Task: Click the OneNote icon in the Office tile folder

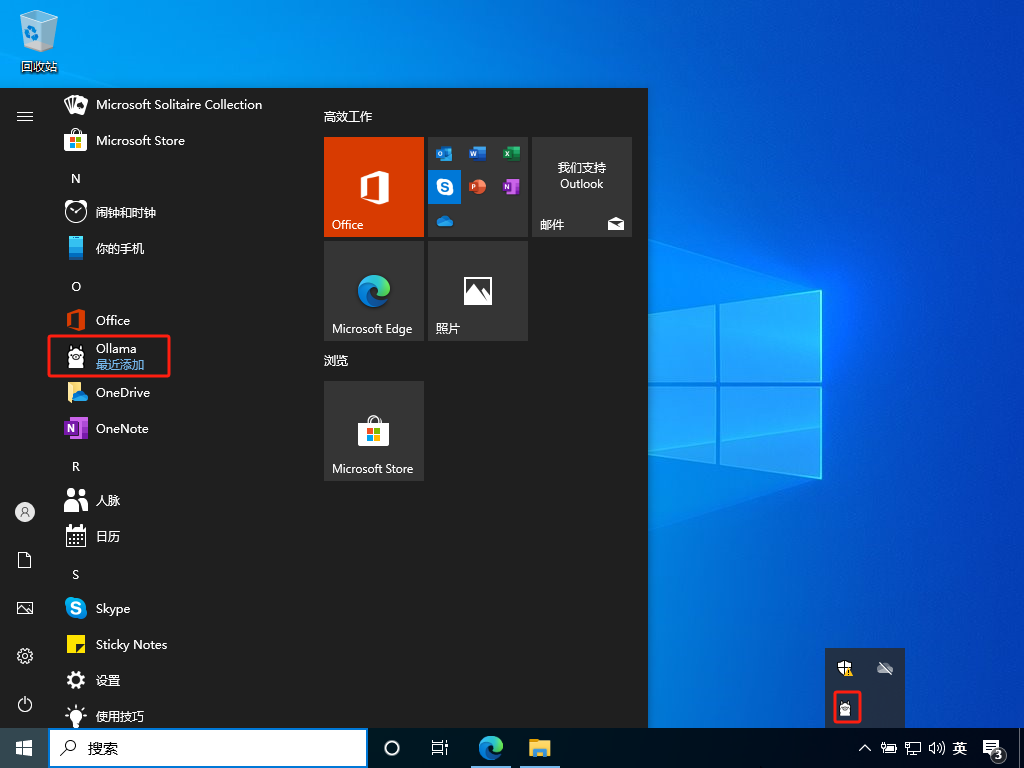Action: [511, 187]
